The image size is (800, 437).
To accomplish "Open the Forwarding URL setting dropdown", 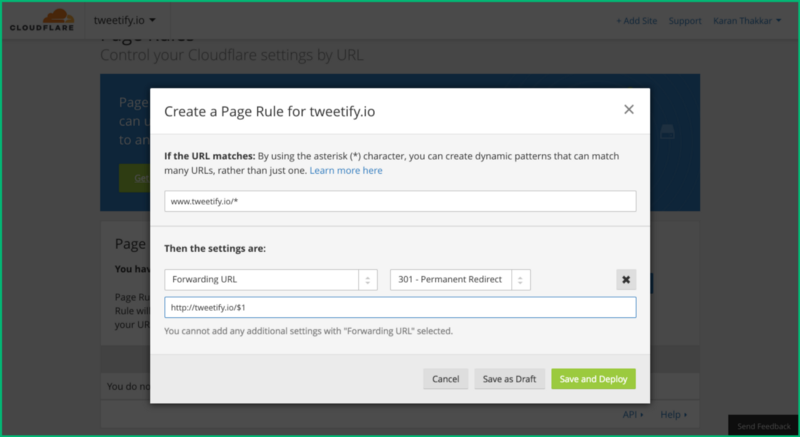I will [x=271, y=279].
